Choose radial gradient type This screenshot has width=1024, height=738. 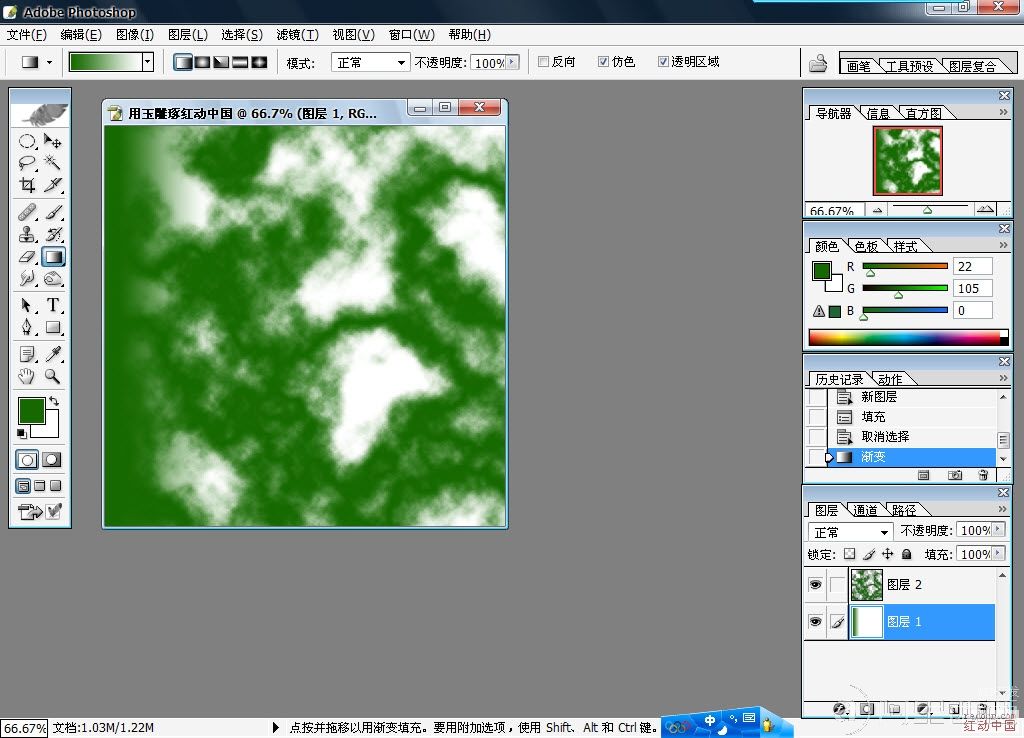[x=202, y=62]
